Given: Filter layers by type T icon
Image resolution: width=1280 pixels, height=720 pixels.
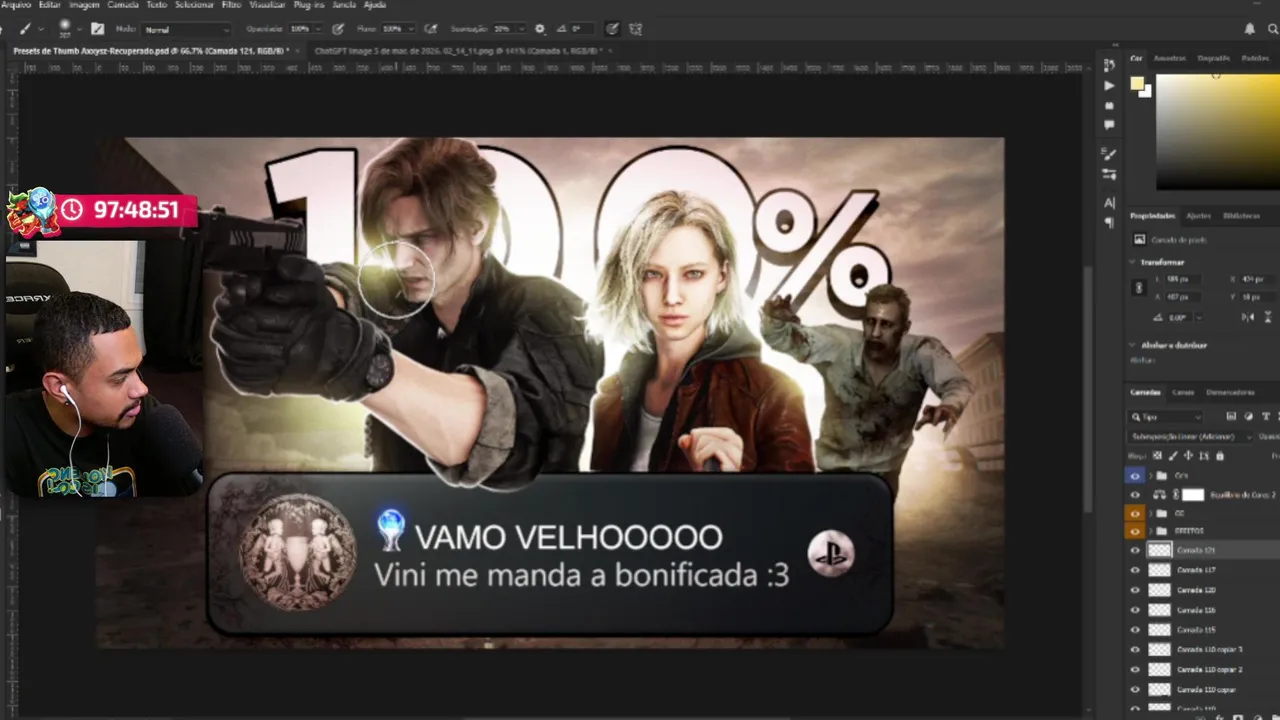Looking at the screenshot, I should (1266, 416).
